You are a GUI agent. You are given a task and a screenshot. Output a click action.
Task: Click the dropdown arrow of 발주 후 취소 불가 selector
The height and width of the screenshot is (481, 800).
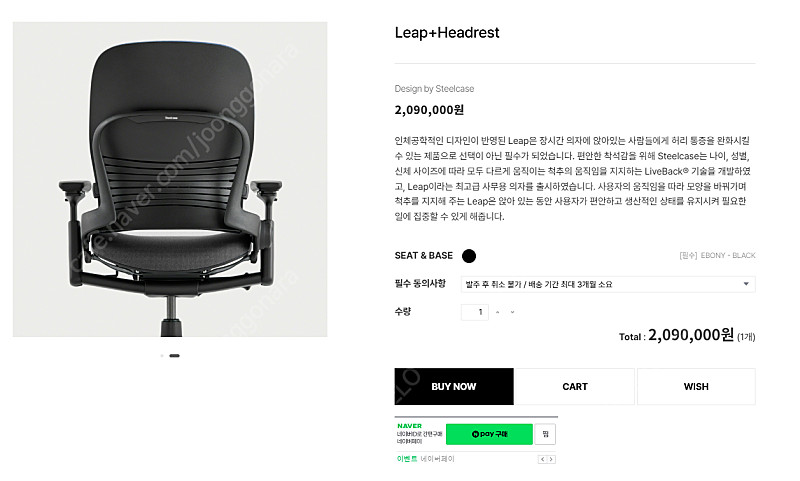pyautogui.click(x=746, y=284)
